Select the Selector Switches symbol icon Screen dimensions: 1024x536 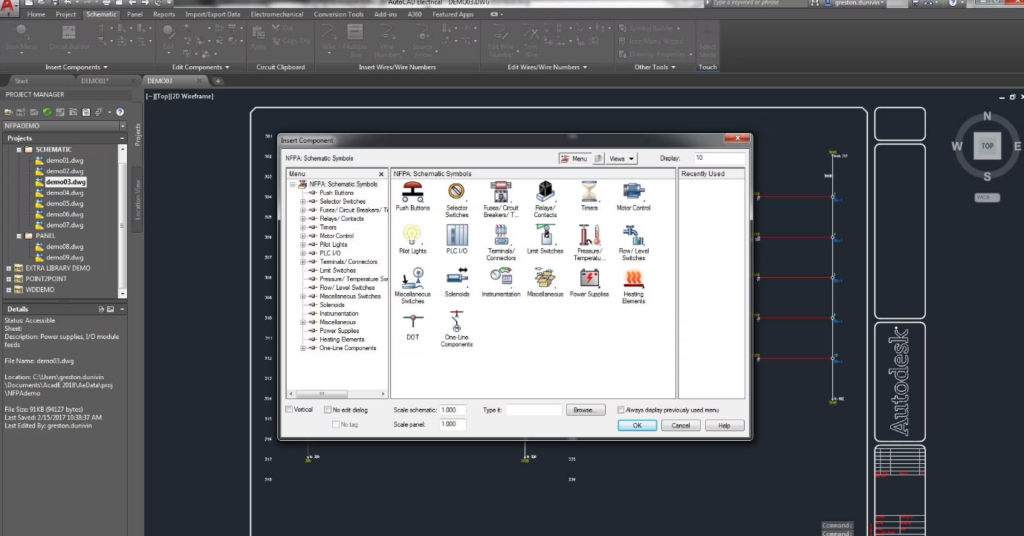pos(456,193)
